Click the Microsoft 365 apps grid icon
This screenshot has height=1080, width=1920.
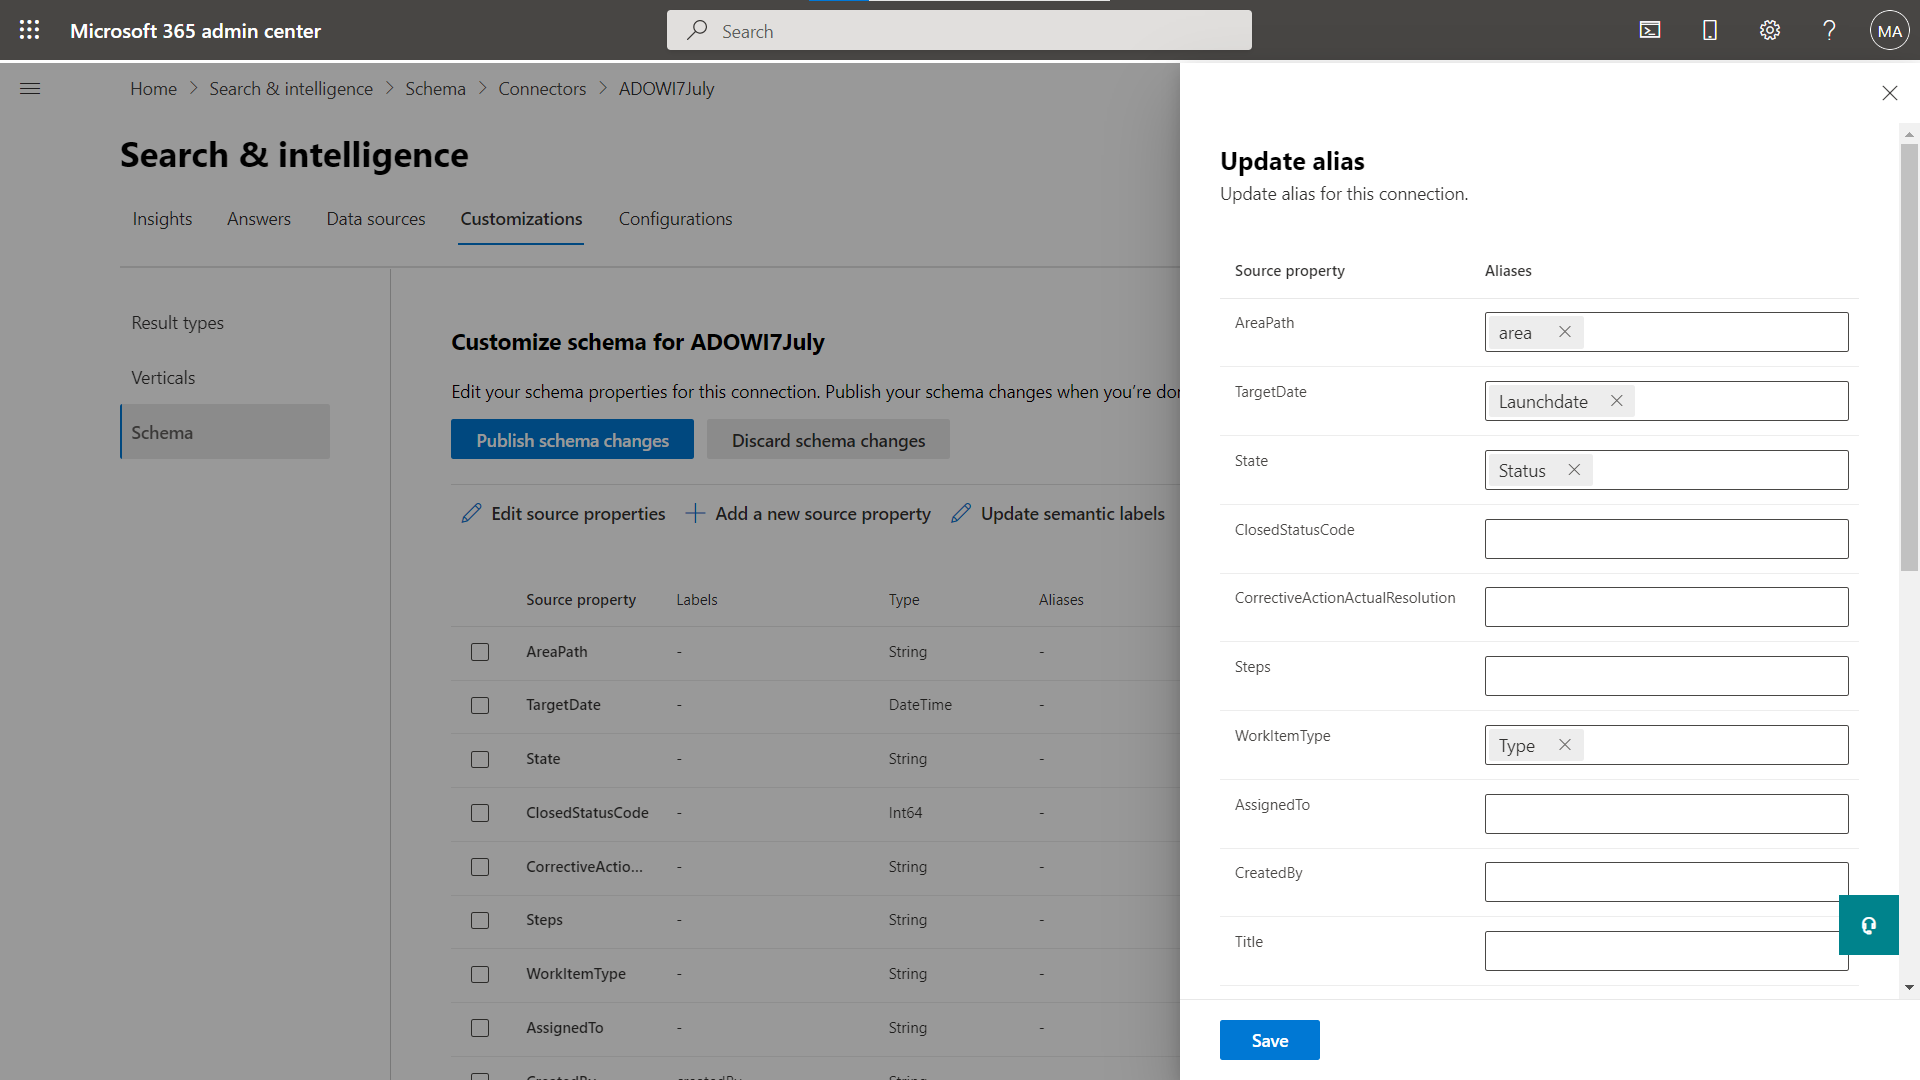tap(29, 29)
